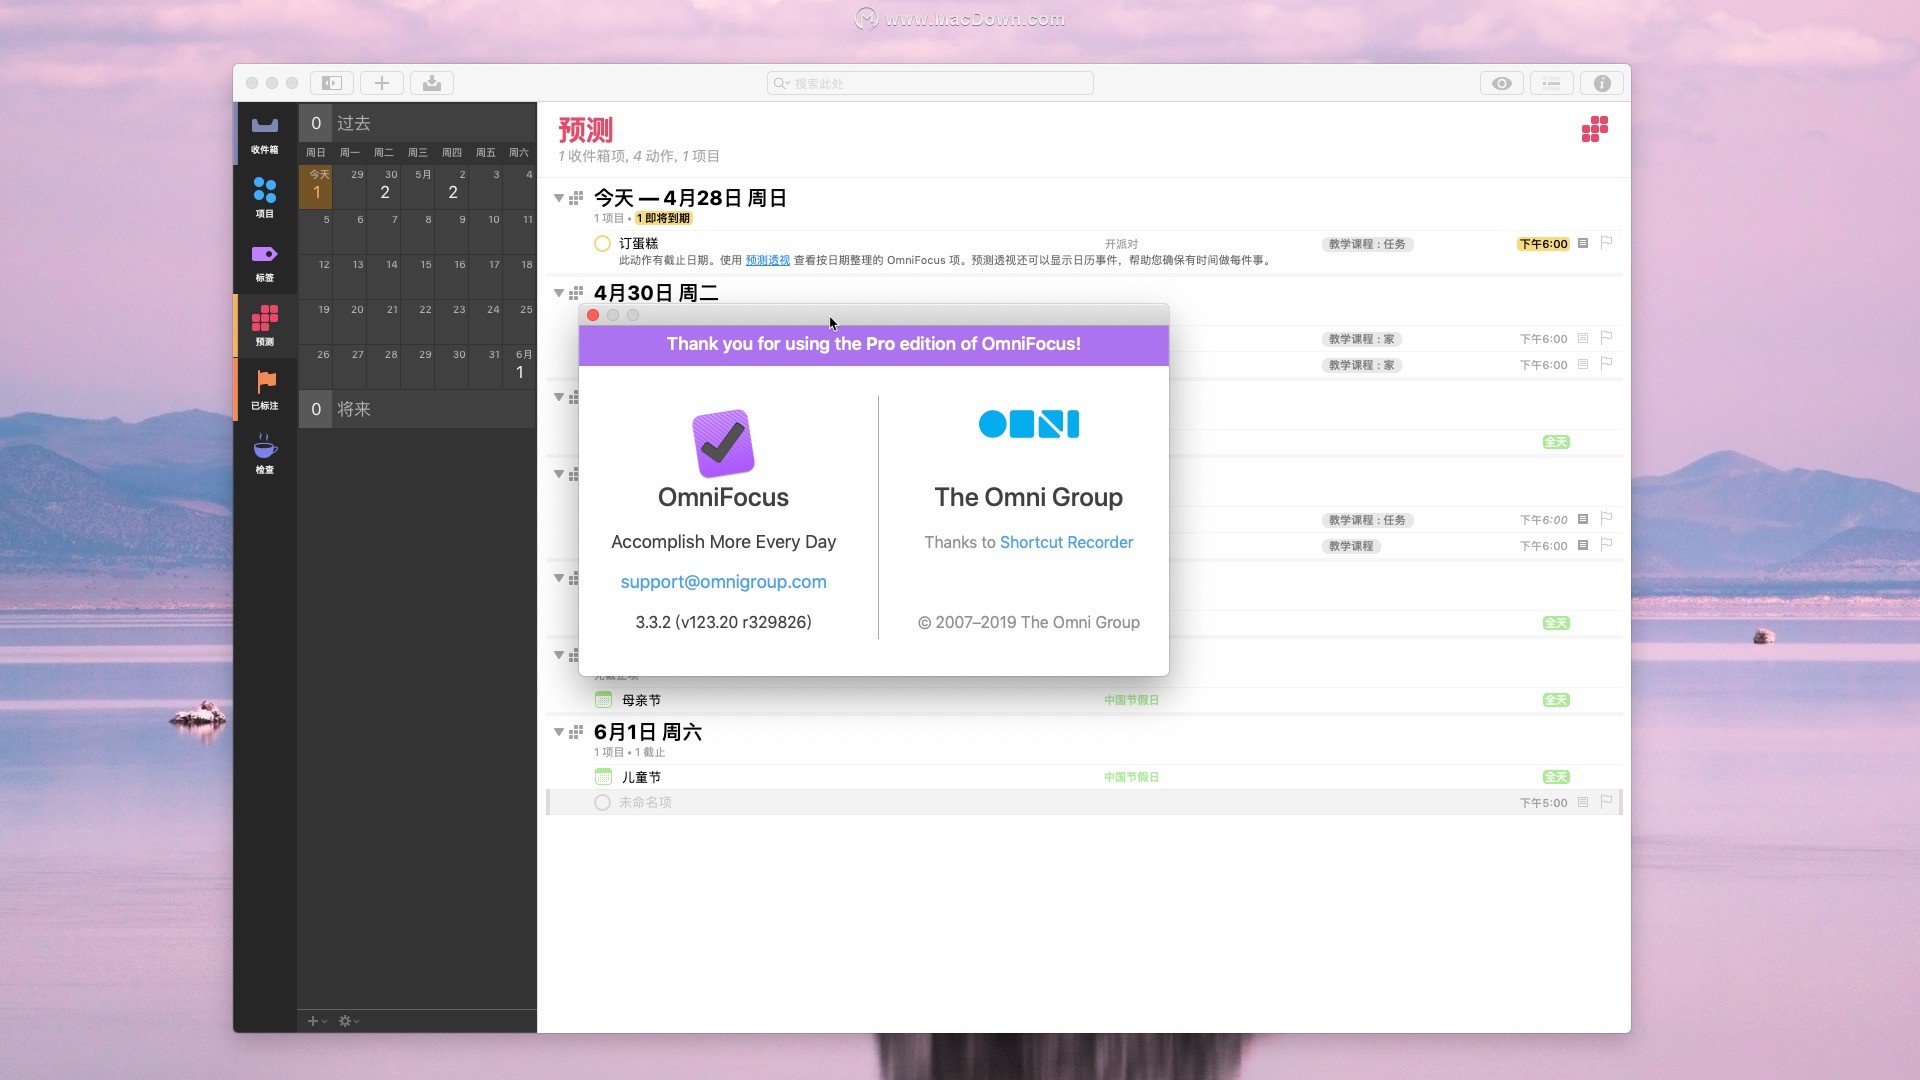
Task: Check the status circle for 未命名项
Action: [602, 802]
